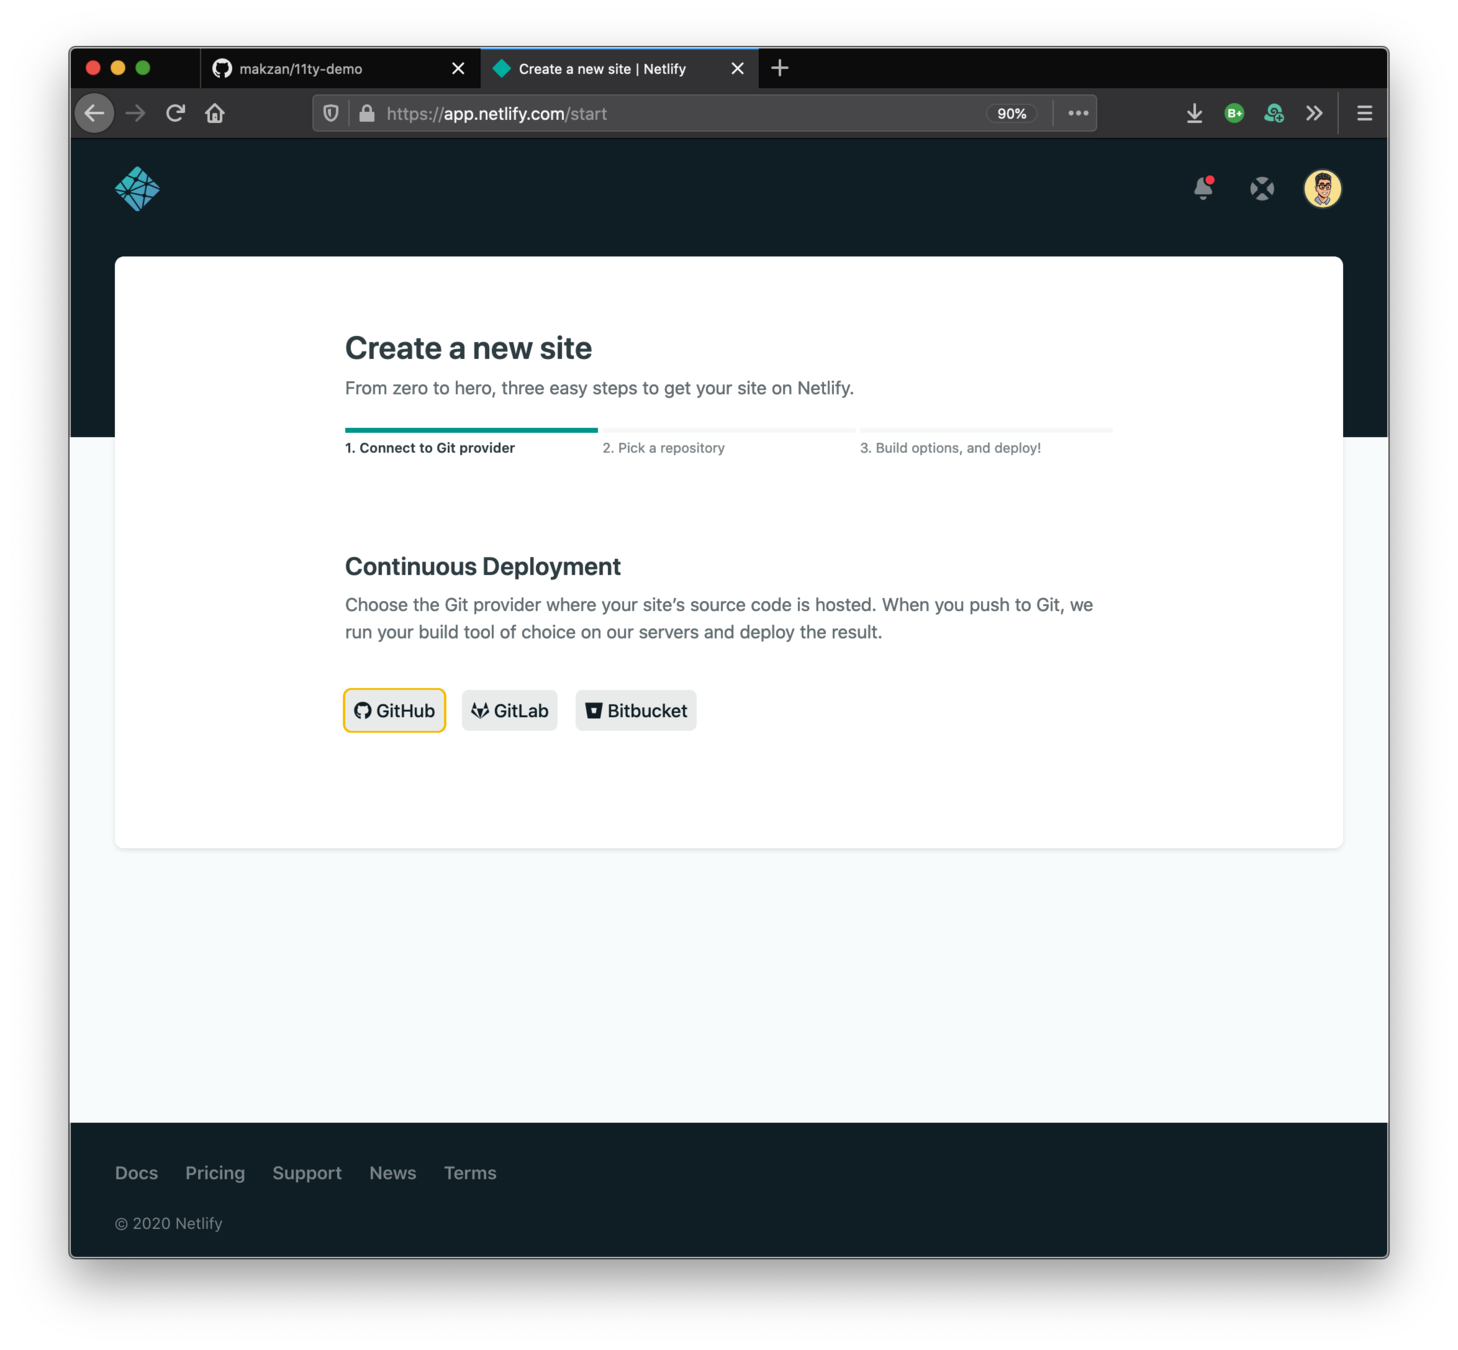View site security padlock info
Image resolution: width=1458 pixels, height=1350 pixels.
(x=367, y=113)
